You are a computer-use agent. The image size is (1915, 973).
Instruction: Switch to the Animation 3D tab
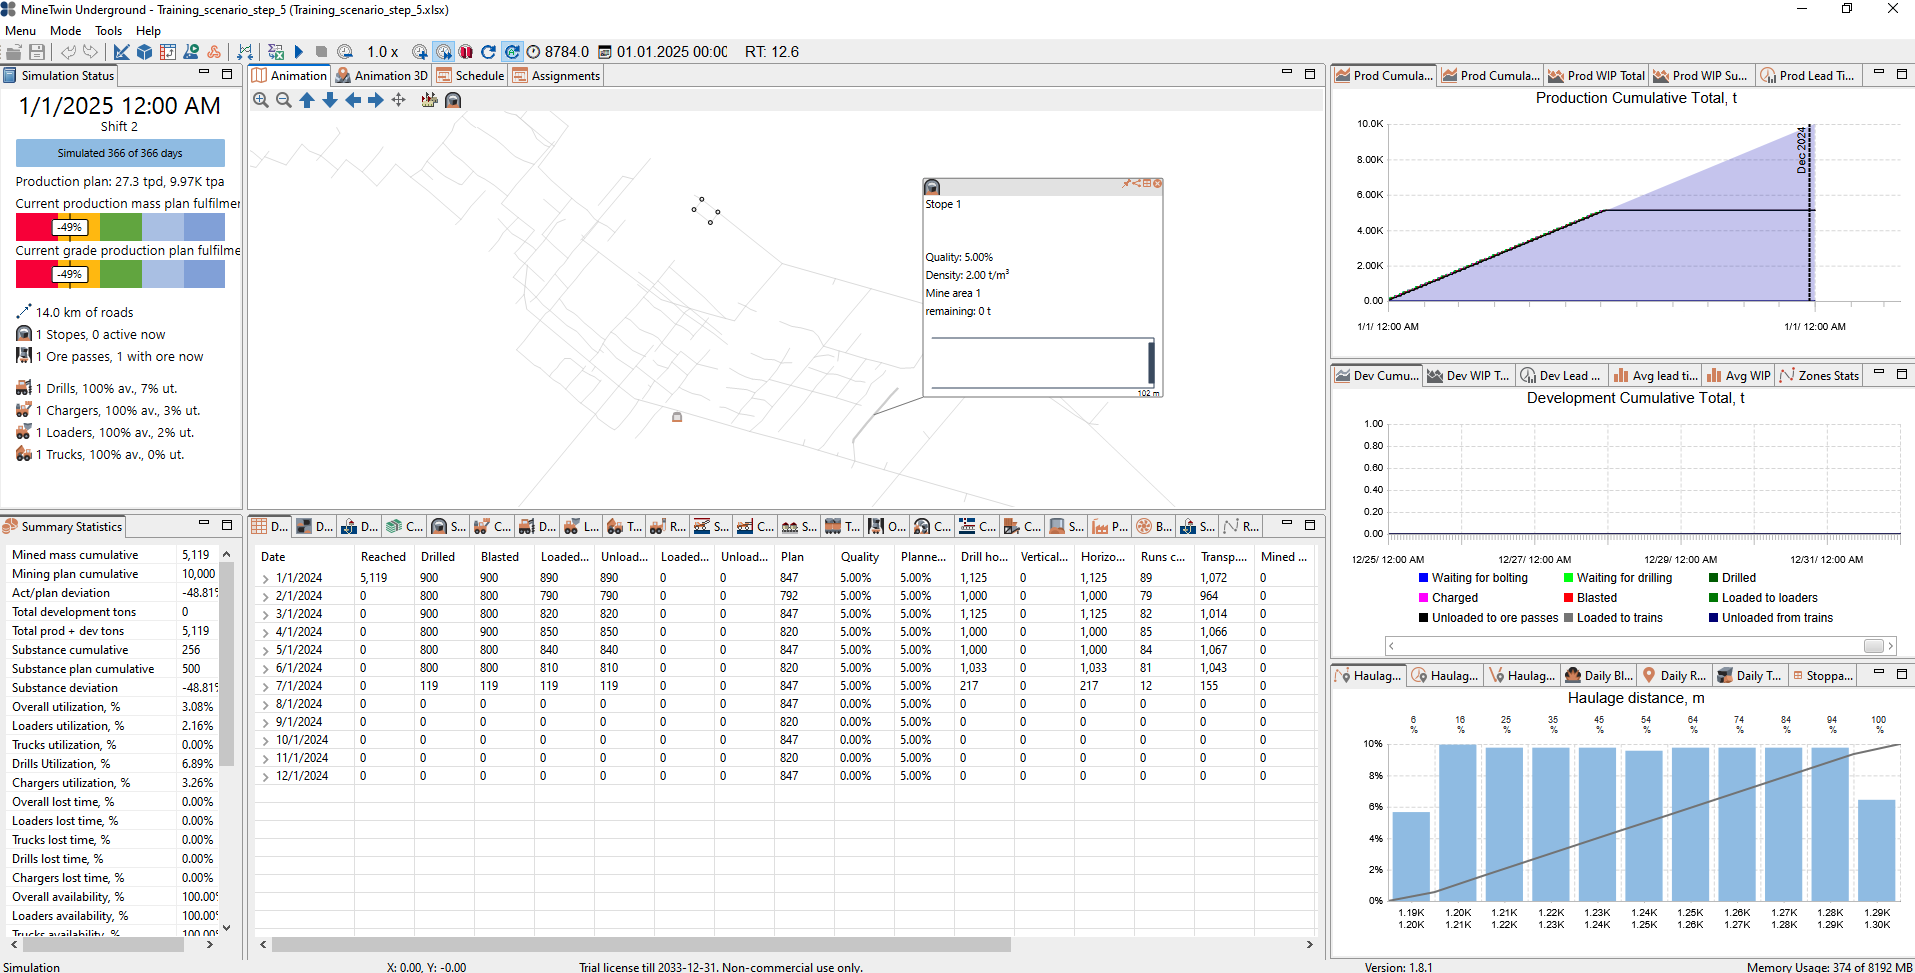point(382,75)
